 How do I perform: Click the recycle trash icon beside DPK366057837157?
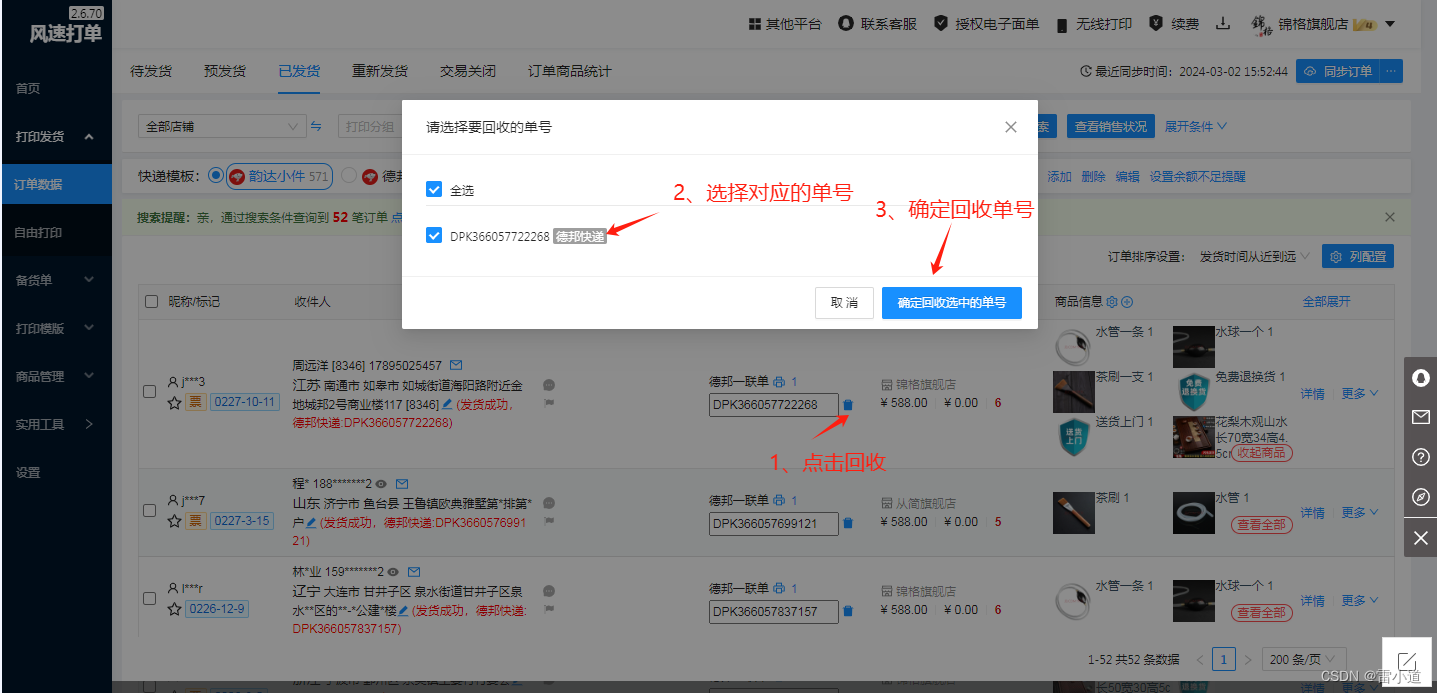tap(848, 611)
